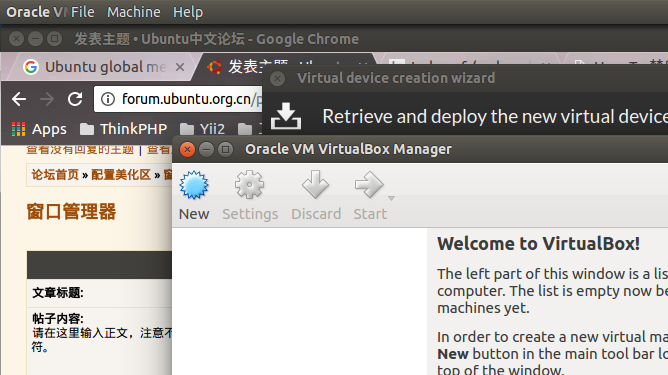The width and height of the screenshot is (668, 375).
Task: Go back in Chrome
Action: coord(19,99)
